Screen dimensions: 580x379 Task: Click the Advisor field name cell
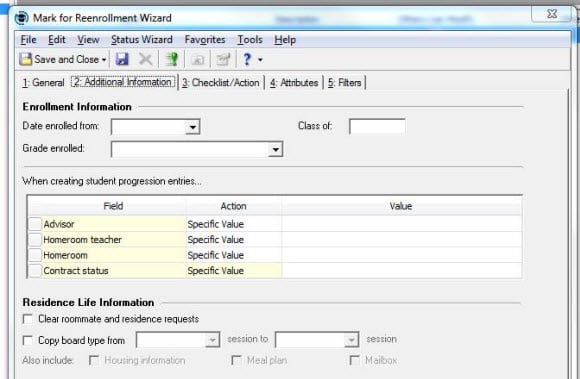pyautogui.click(x=114, y=224)
